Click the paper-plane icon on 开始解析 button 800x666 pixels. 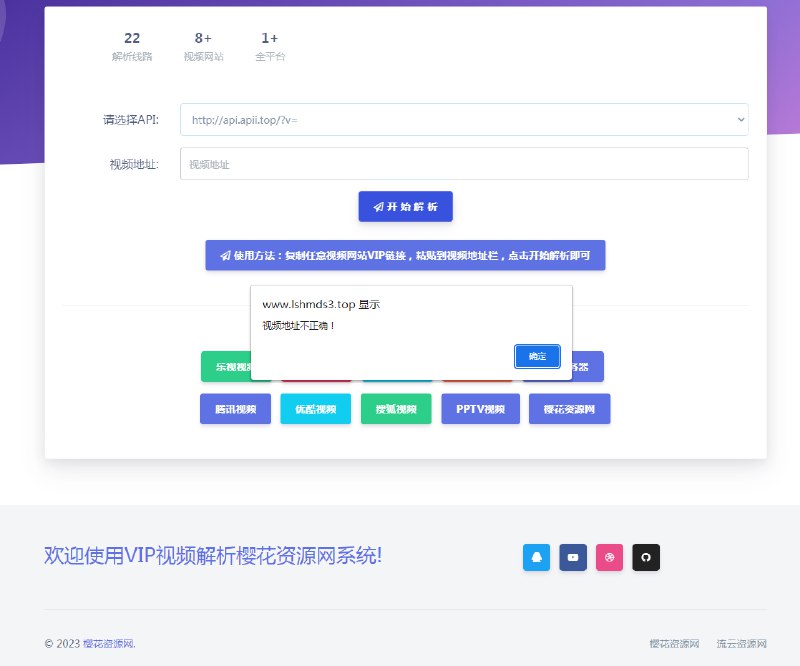[x=377, y=207]
